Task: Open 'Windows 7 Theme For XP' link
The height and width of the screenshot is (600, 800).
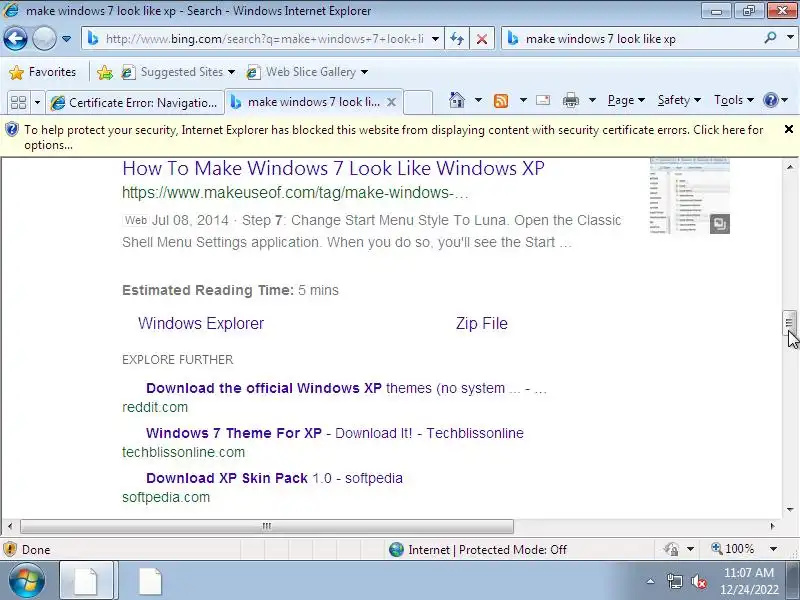Action: pos(335,433)
